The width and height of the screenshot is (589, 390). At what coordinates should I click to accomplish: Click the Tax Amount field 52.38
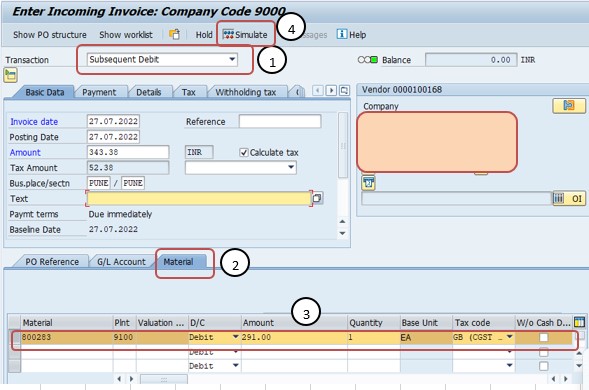click(128, 168)
